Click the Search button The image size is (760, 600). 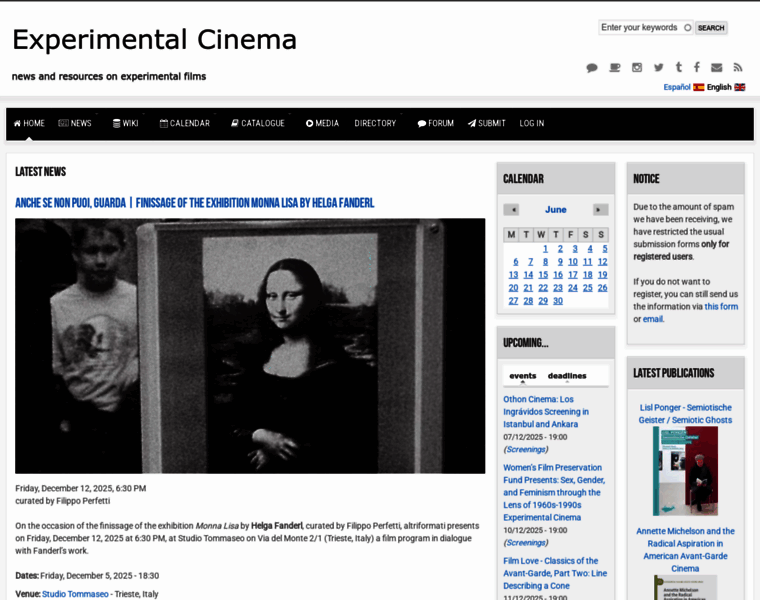click(x=711, y=28)
